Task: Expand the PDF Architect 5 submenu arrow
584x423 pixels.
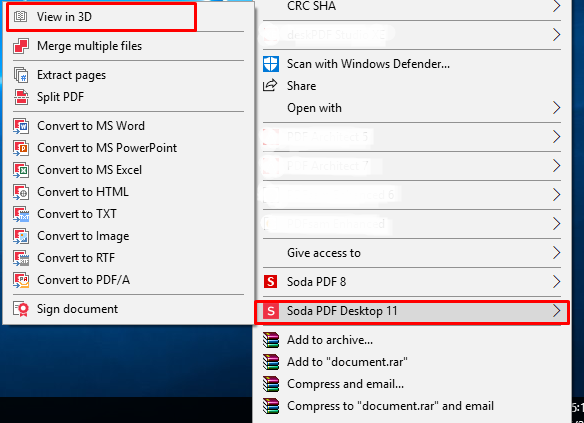Action: click(556, 137)
